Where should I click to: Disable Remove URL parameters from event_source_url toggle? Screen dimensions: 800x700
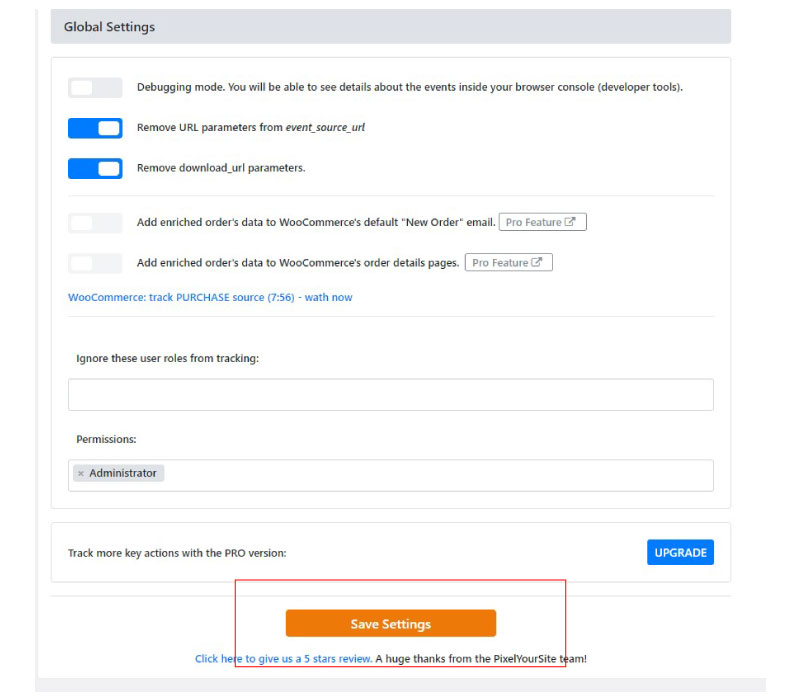(x=95, y=128)
